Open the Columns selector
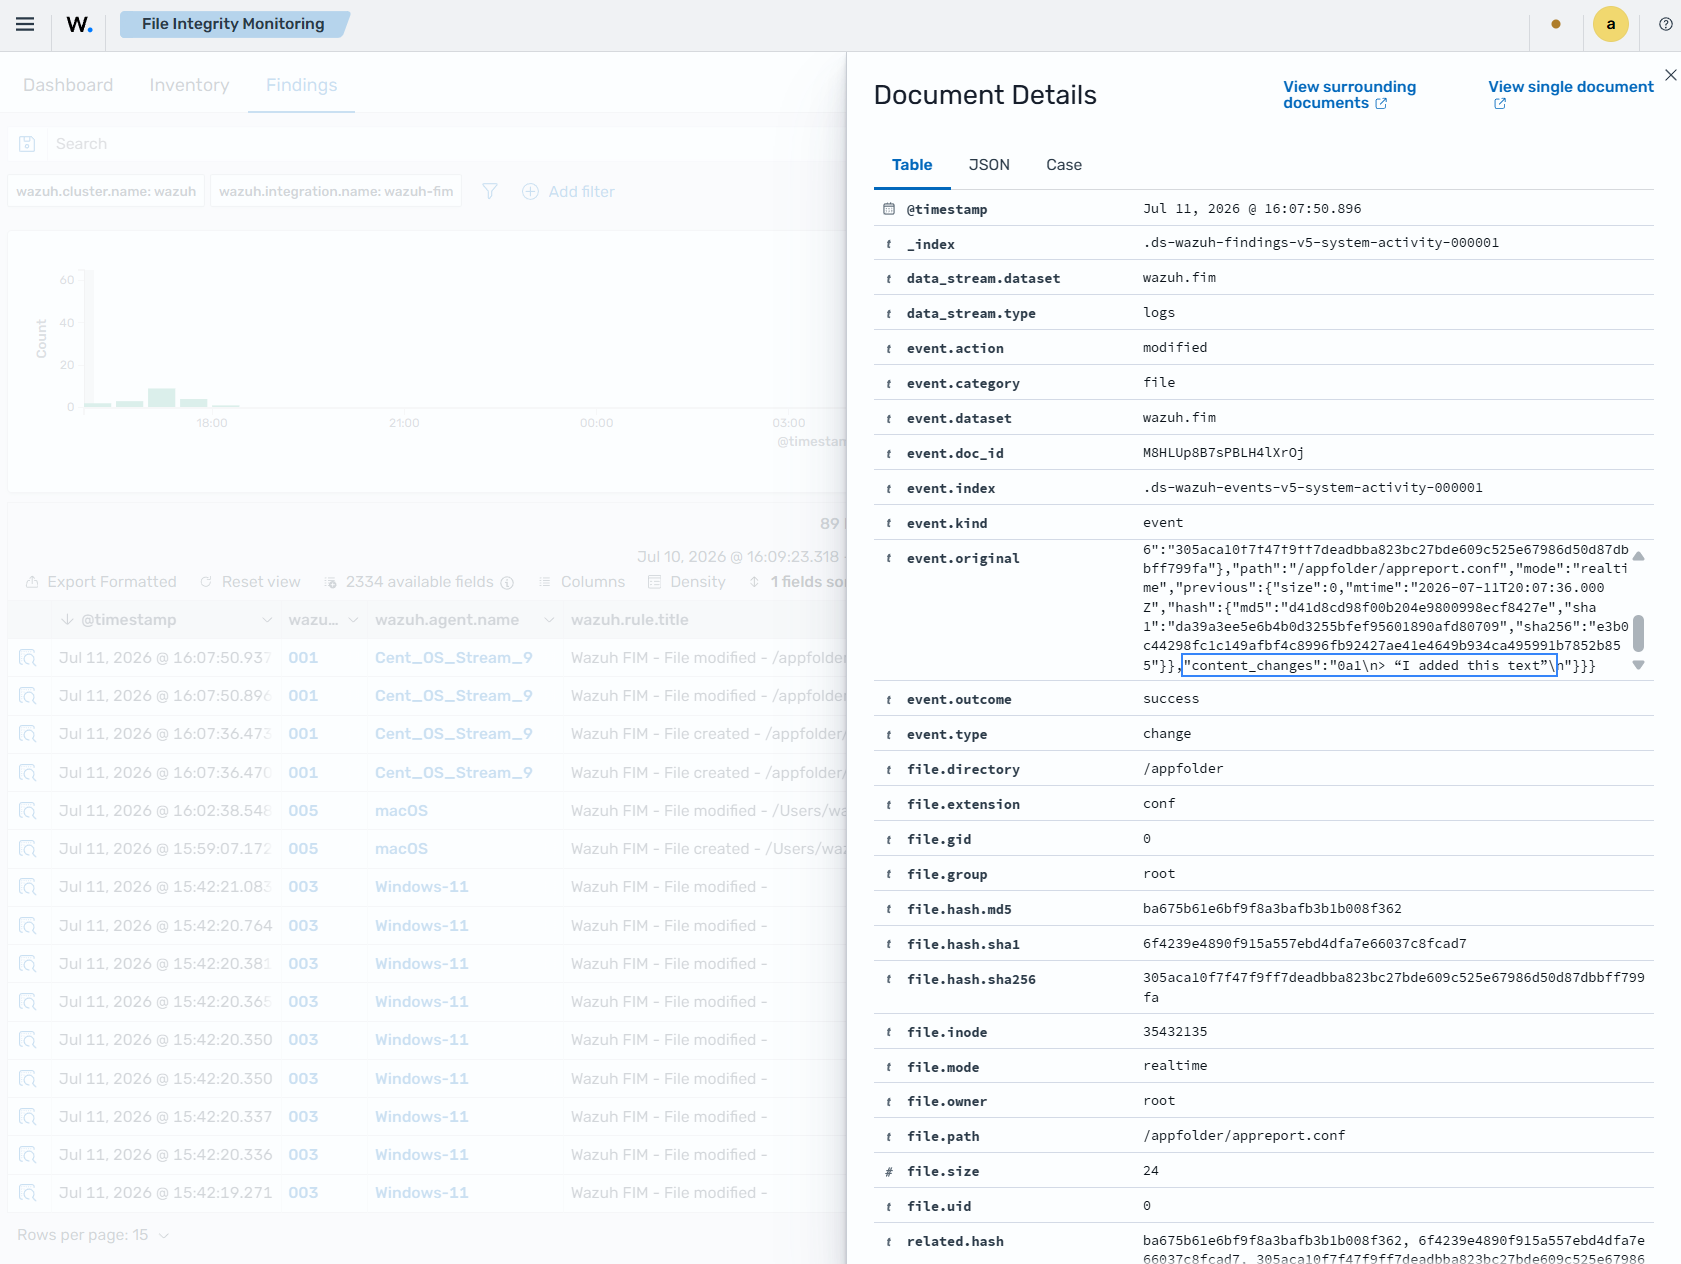Image resolution: width=1681 pixels, height=1264 pixels. click(x=582, y=582)
